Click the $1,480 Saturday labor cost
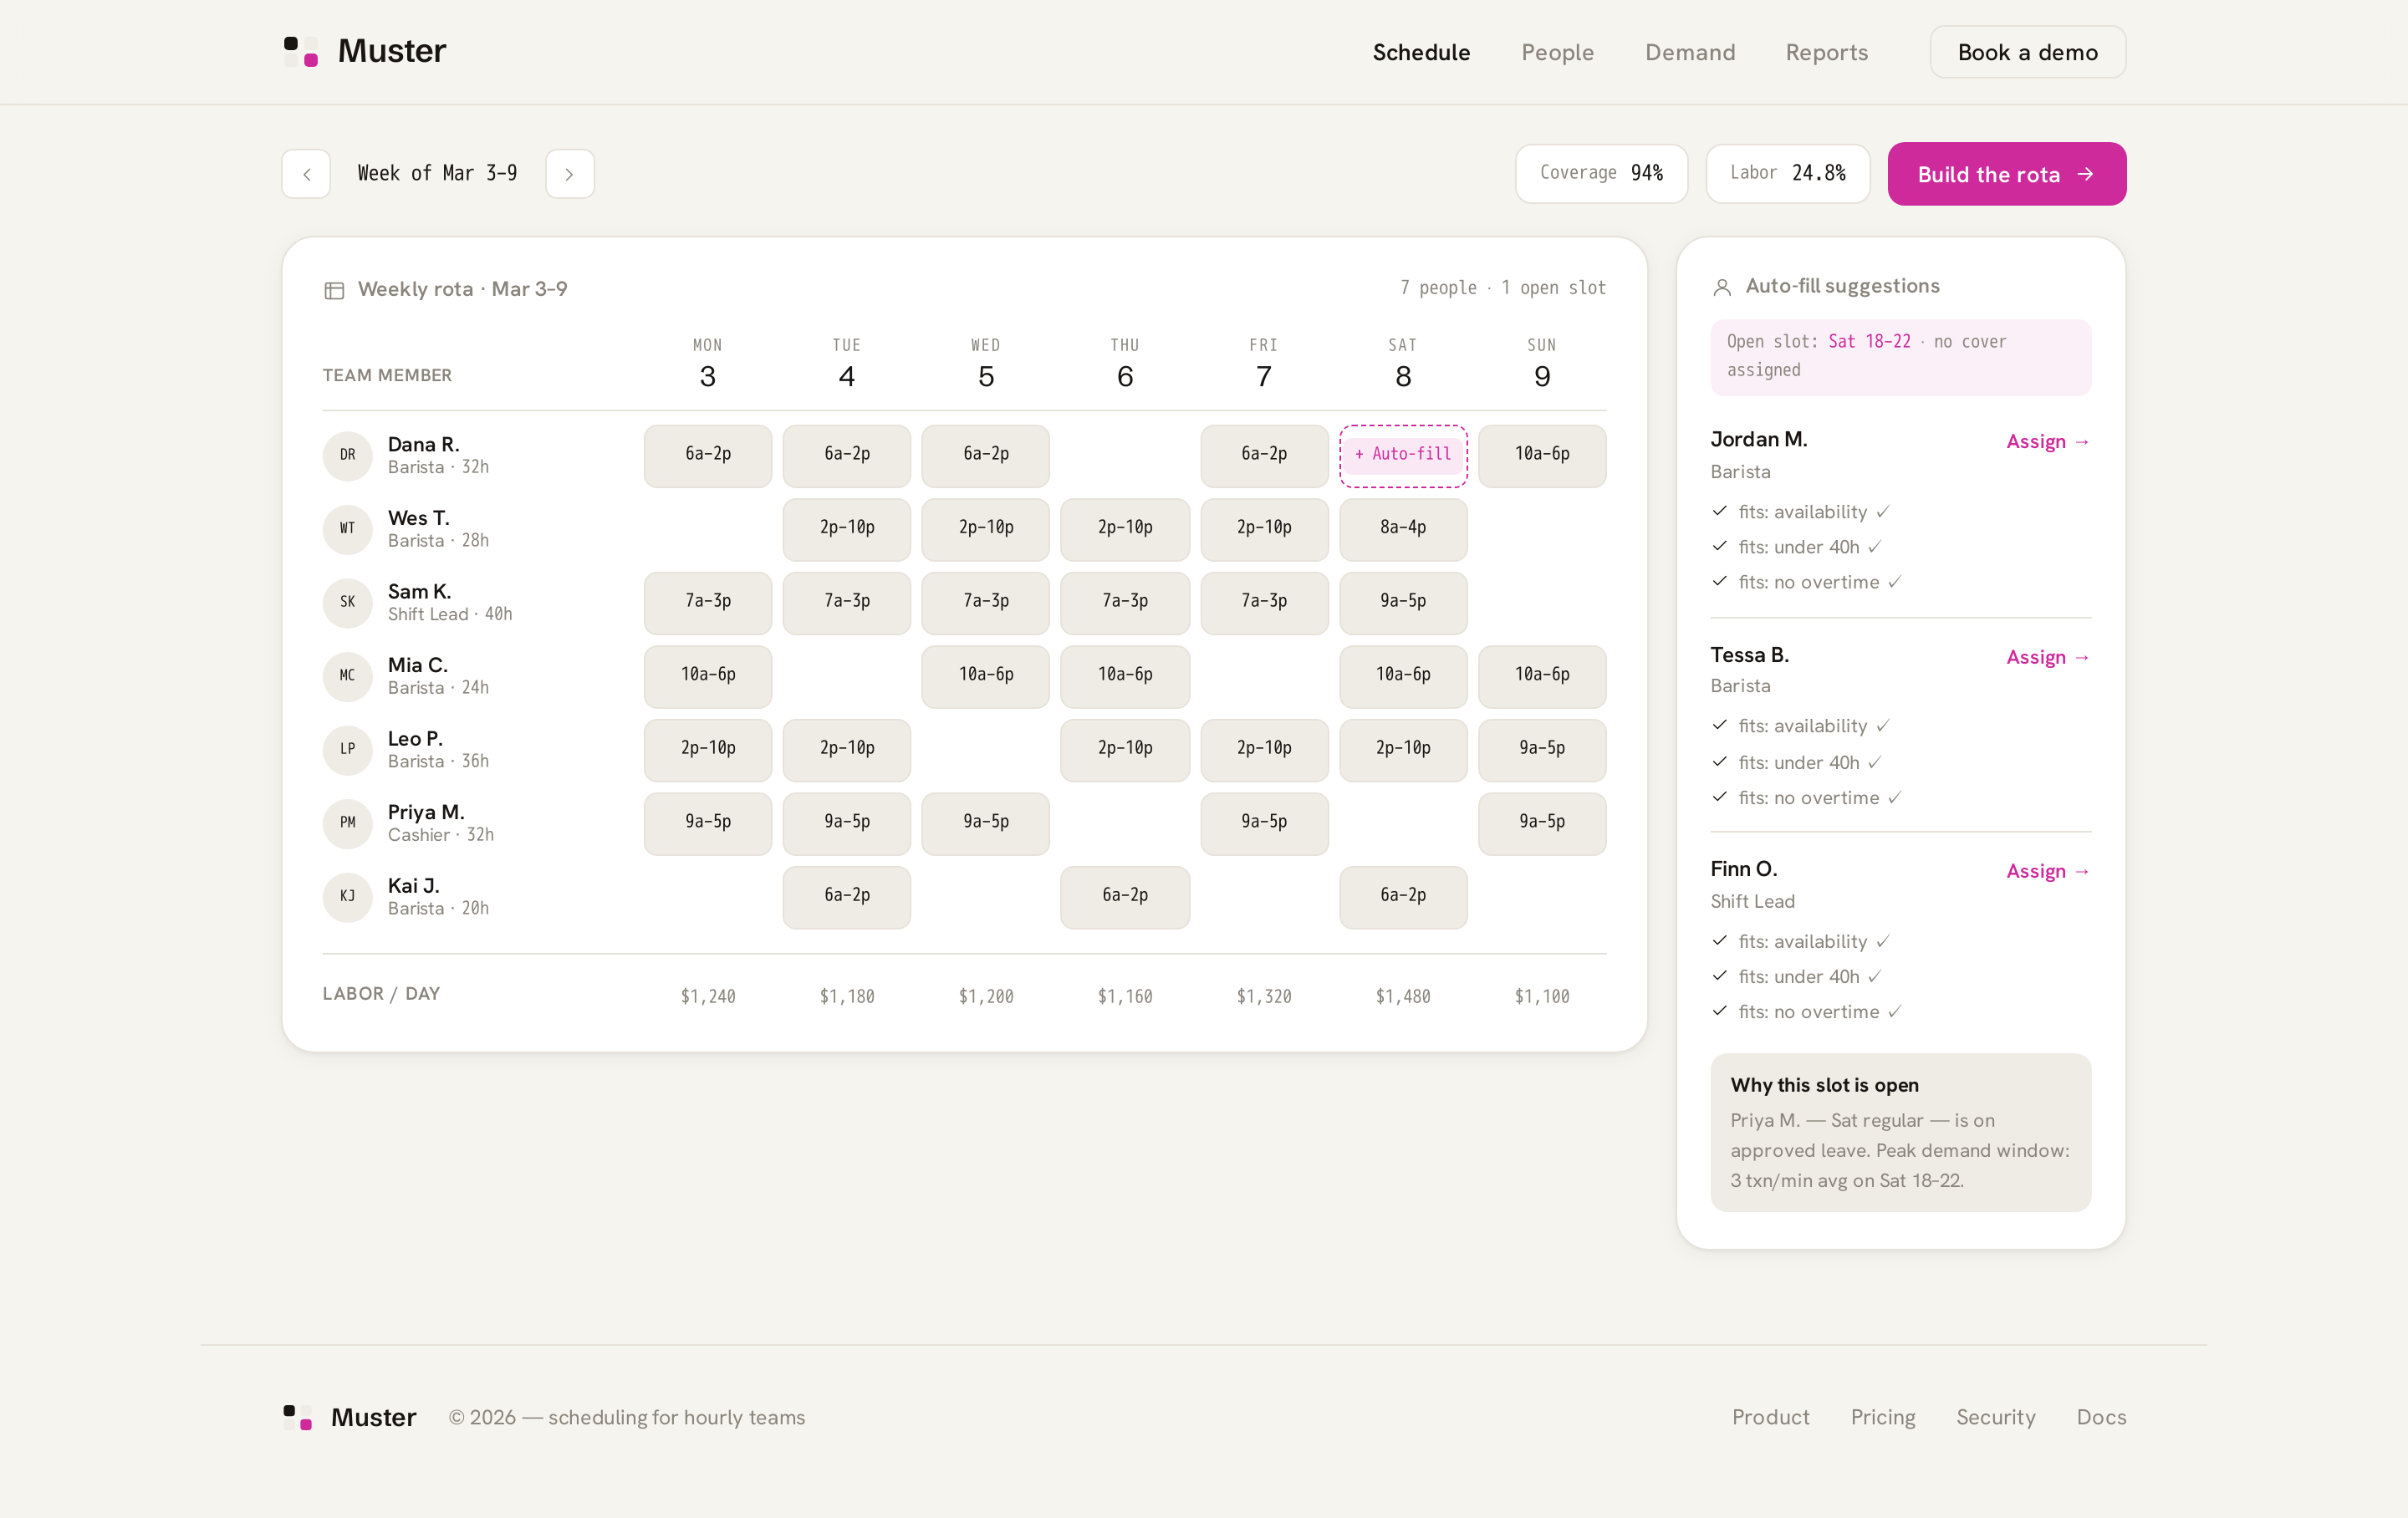 pos(1403,996)
